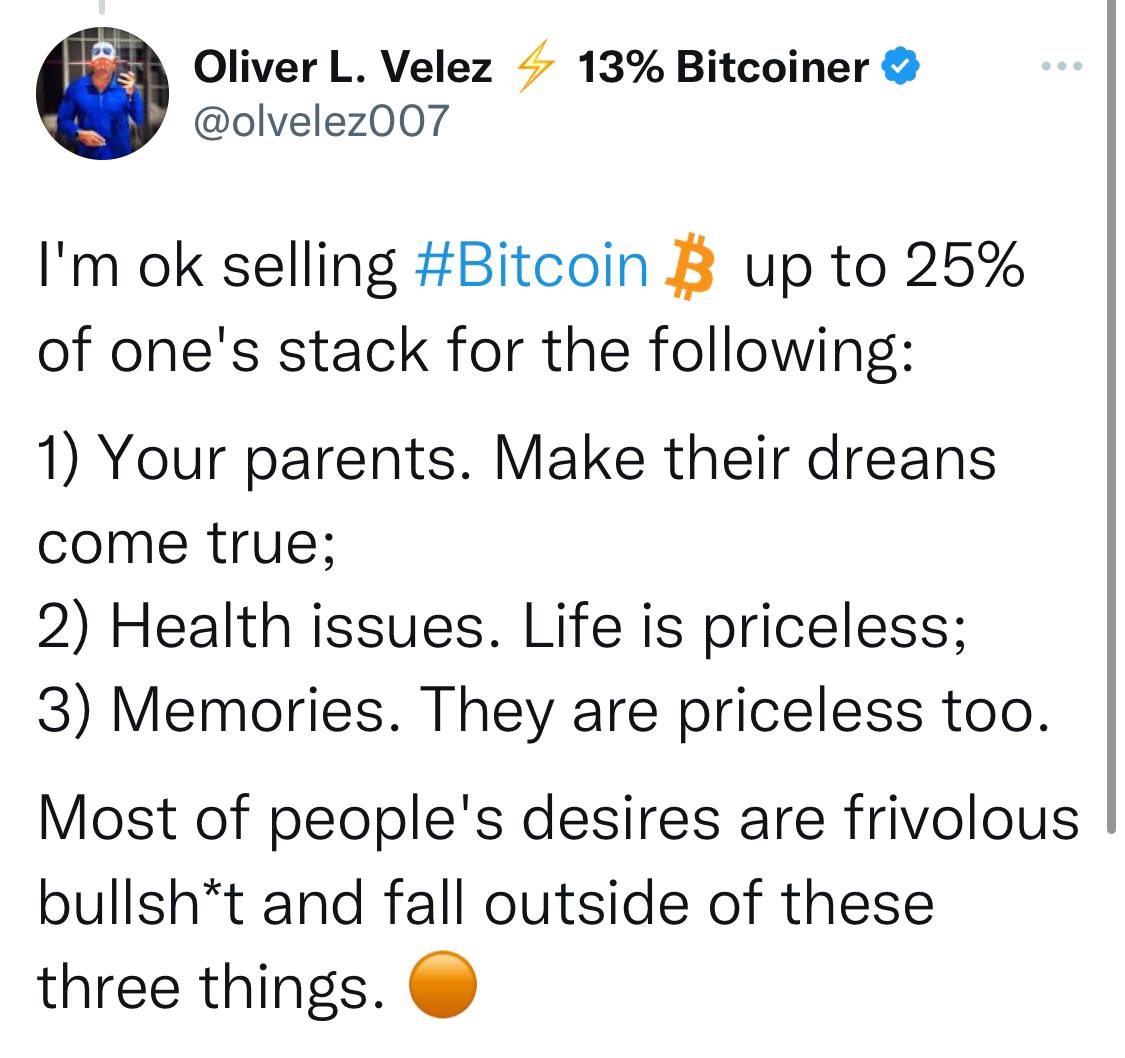Open the tweet's three-dot more options menu
This screenshot has height=1058, width=1125.
point(1060,66)
